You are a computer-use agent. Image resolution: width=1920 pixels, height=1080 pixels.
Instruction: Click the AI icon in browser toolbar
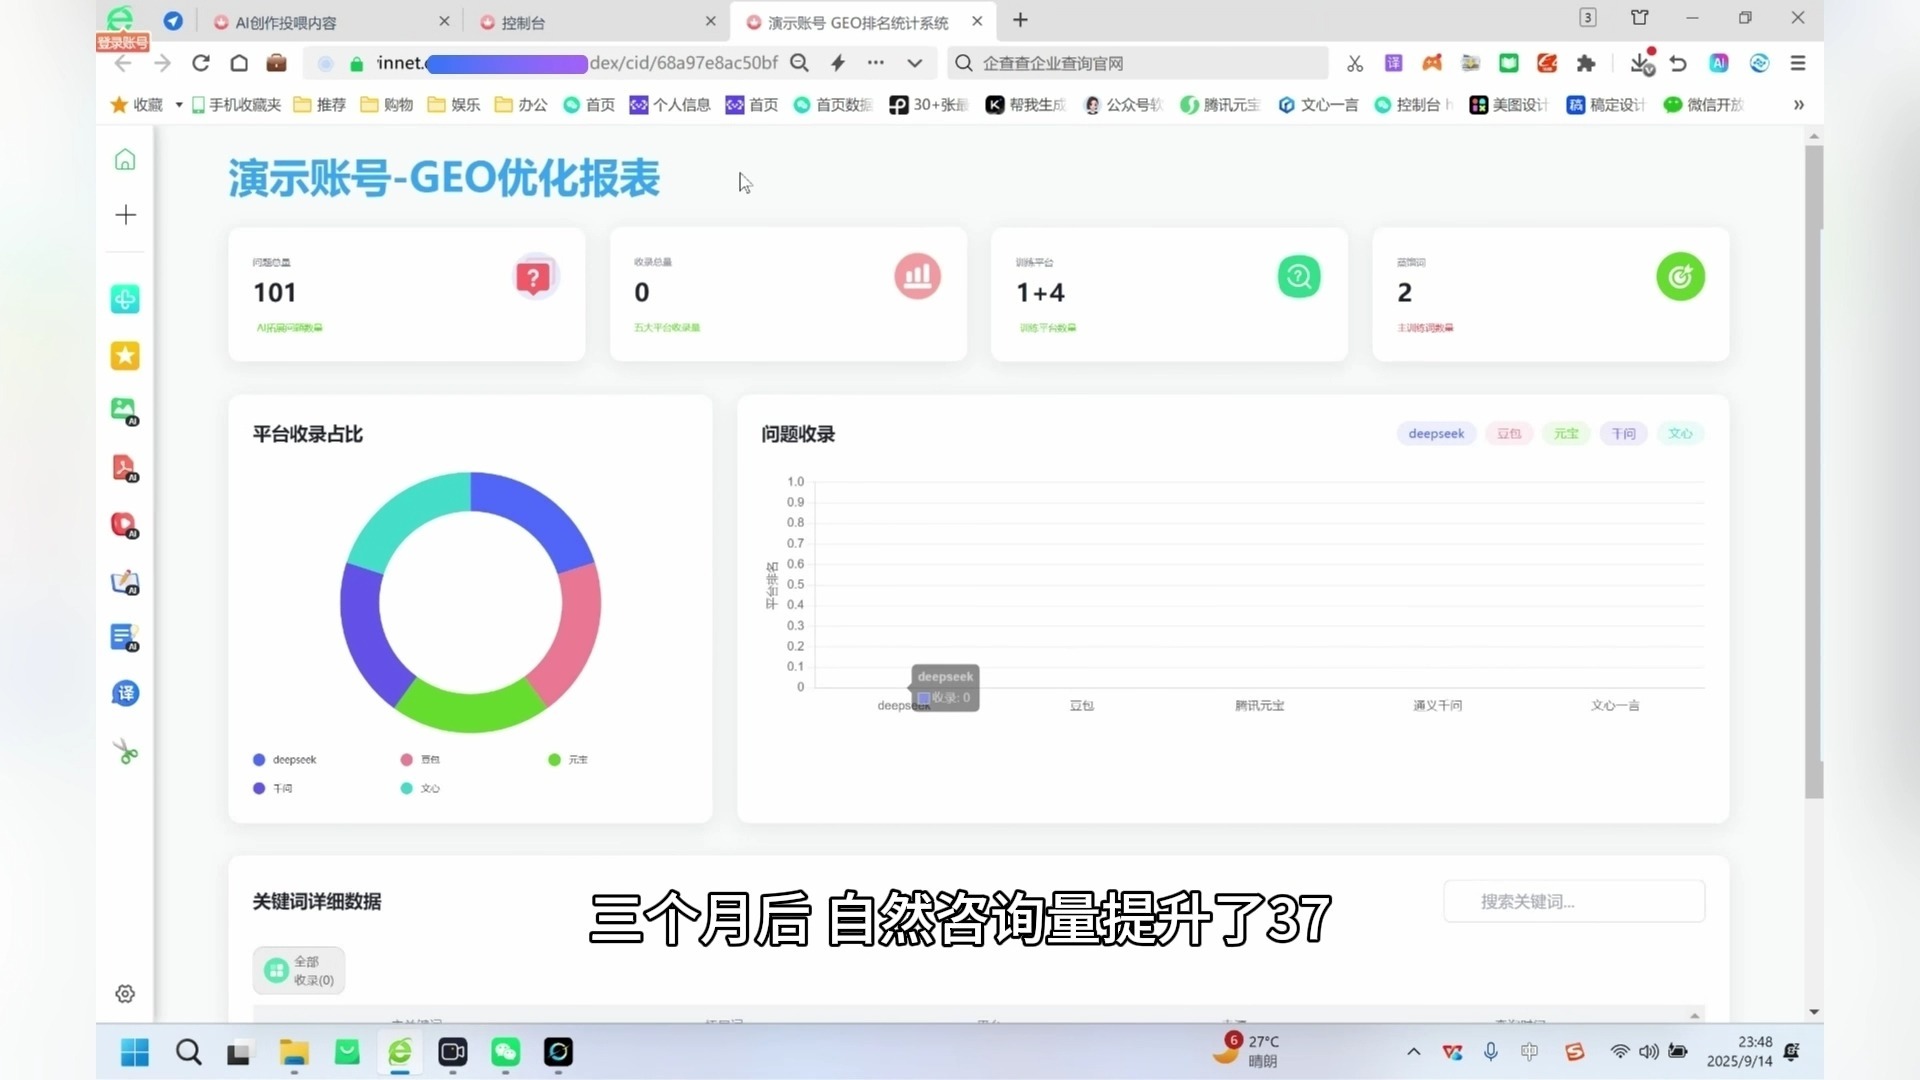coord(1718,63)
